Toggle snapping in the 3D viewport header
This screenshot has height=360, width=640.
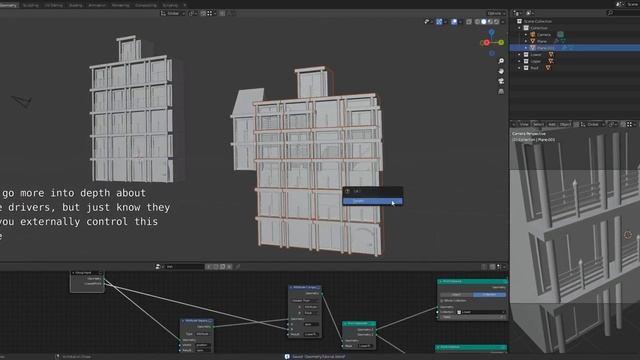203,13
